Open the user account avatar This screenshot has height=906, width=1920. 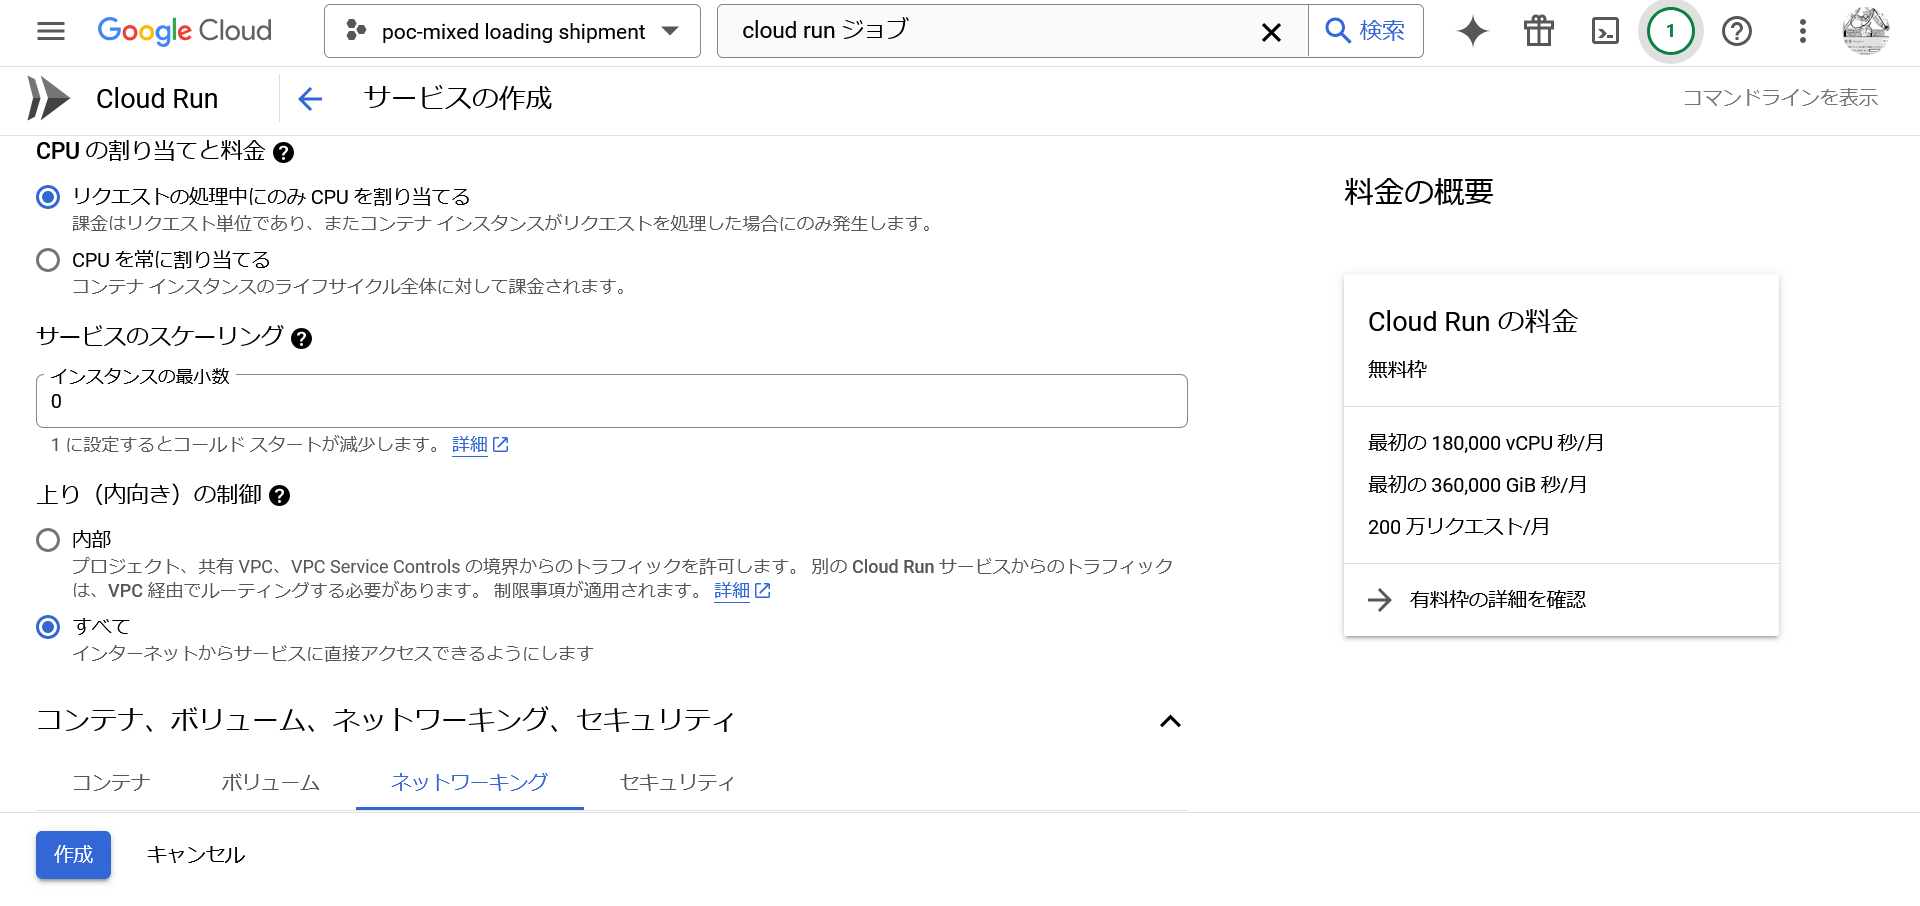coord(1866,31)
